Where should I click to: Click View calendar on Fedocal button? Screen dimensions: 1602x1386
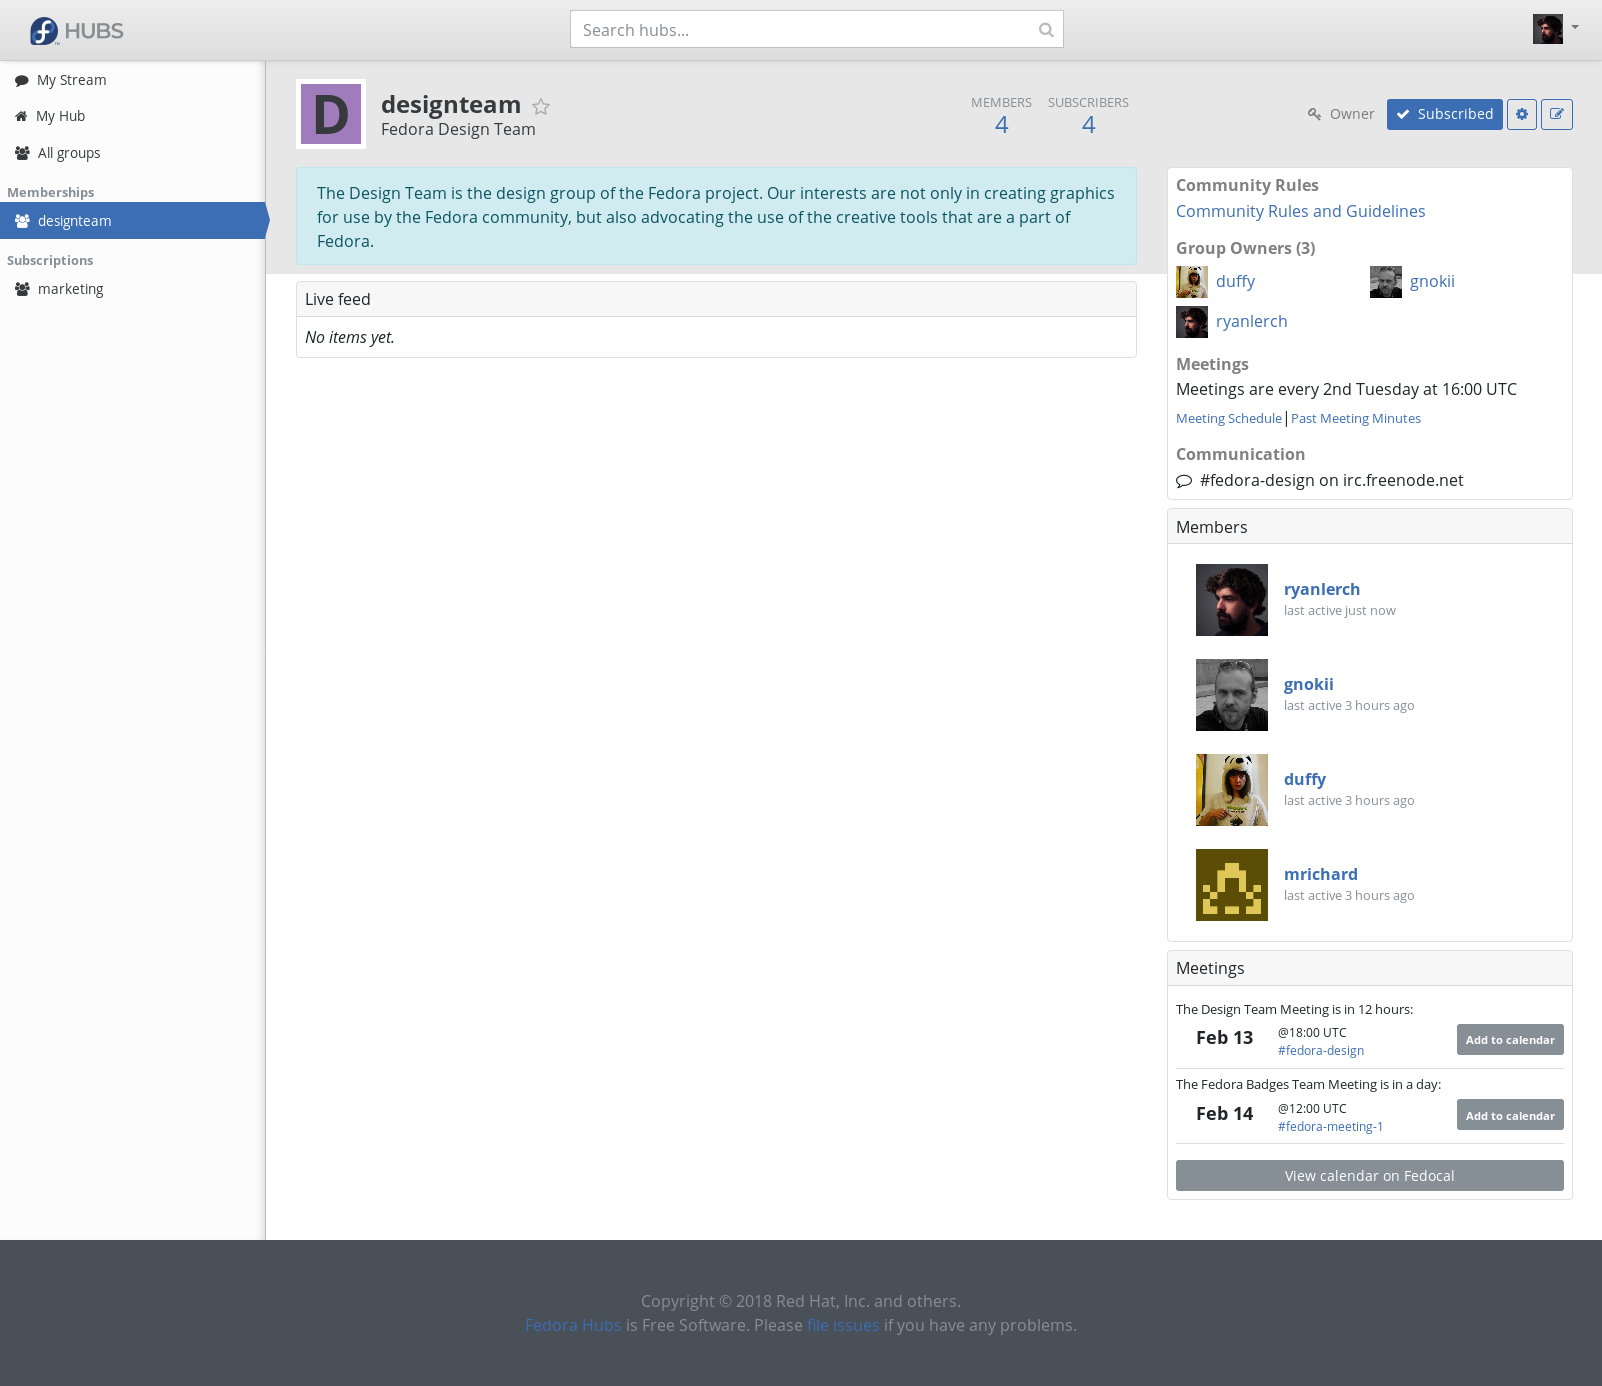1370,1176
